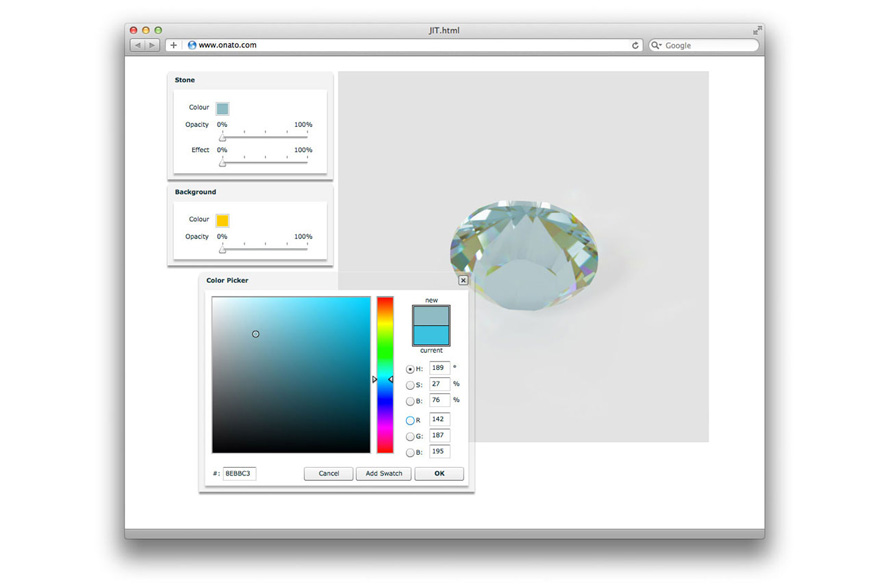
Task: Cancel the Color Picker
Action: pos(329,473)
